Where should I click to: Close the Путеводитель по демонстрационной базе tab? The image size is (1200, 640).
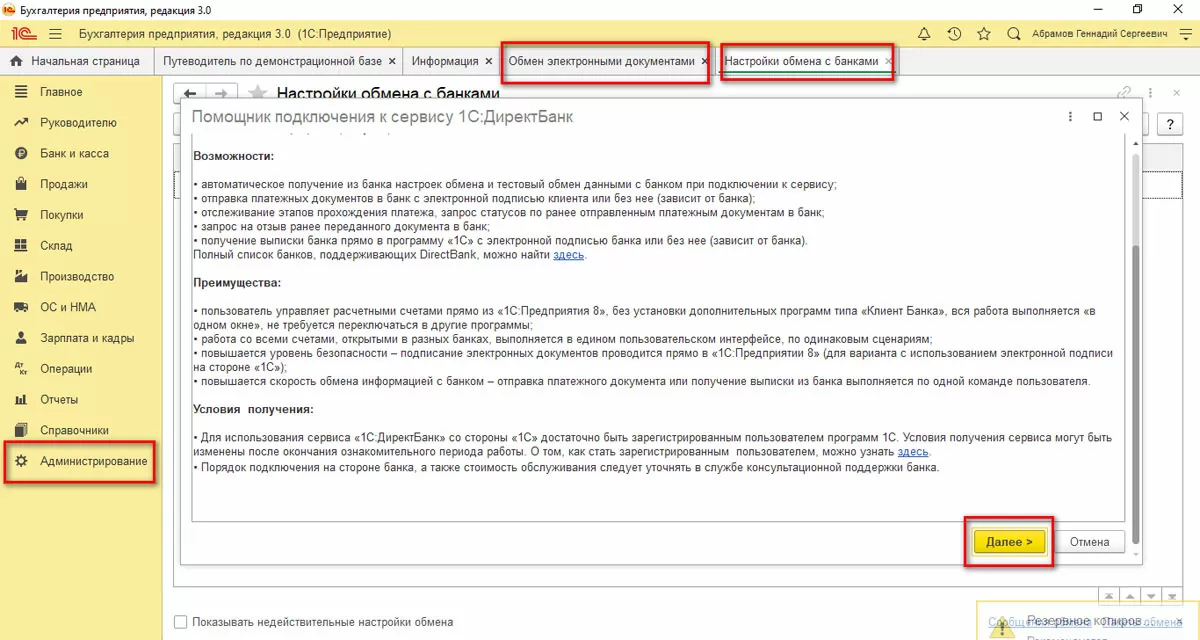pyautogui.click(x=392, y=62)
